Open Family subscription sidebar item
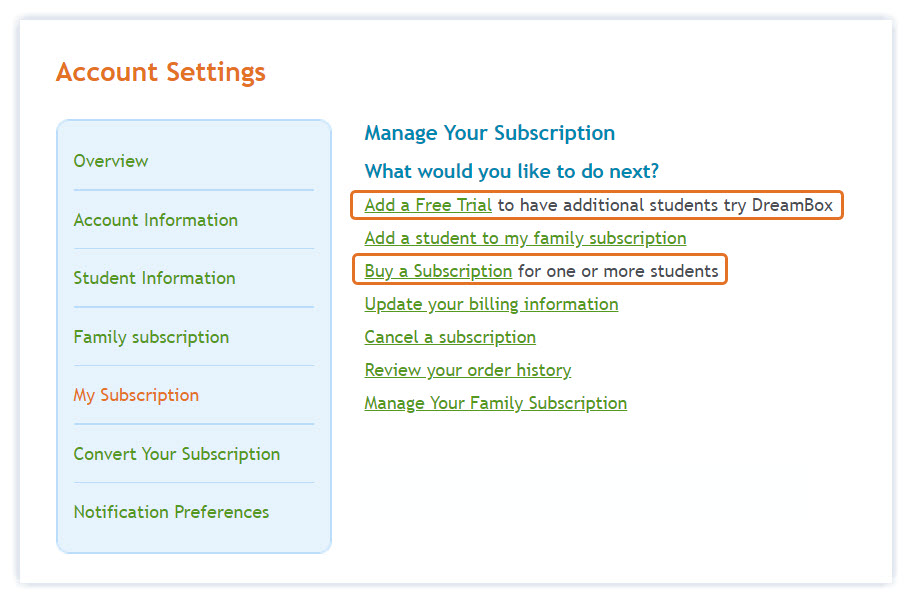The height and width of the screenshot is (603, 912). (x=151, y=337)
